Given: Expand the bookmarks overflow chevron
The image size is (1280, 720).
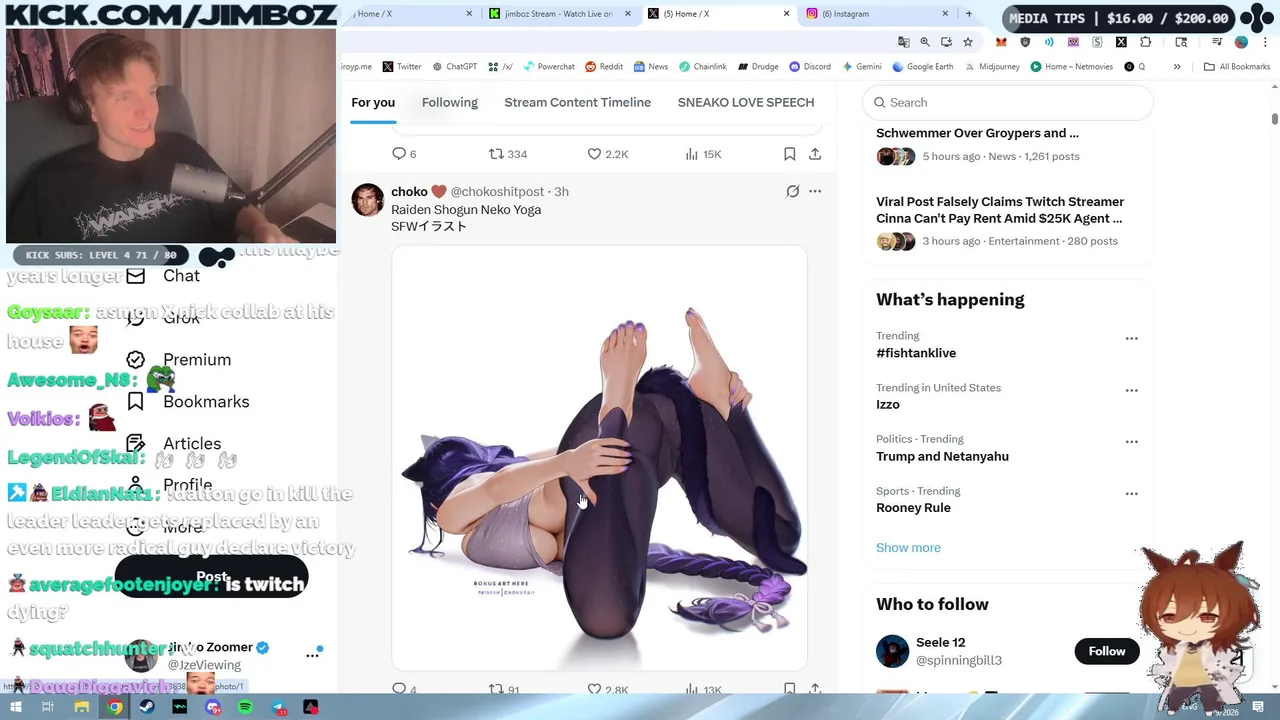Looking at the screenshot, I should [x=1177, y=67].
